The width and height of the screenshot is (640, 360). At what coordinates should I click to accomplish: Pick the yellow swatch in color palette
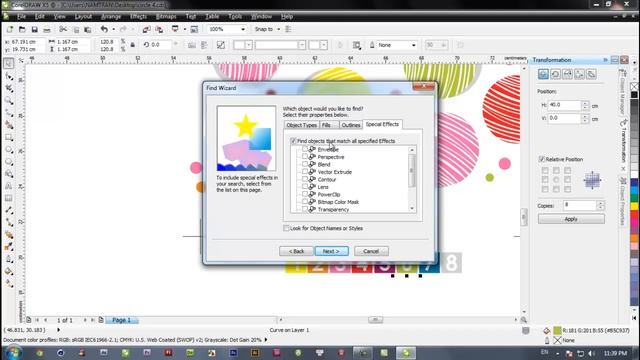point(634,206)
